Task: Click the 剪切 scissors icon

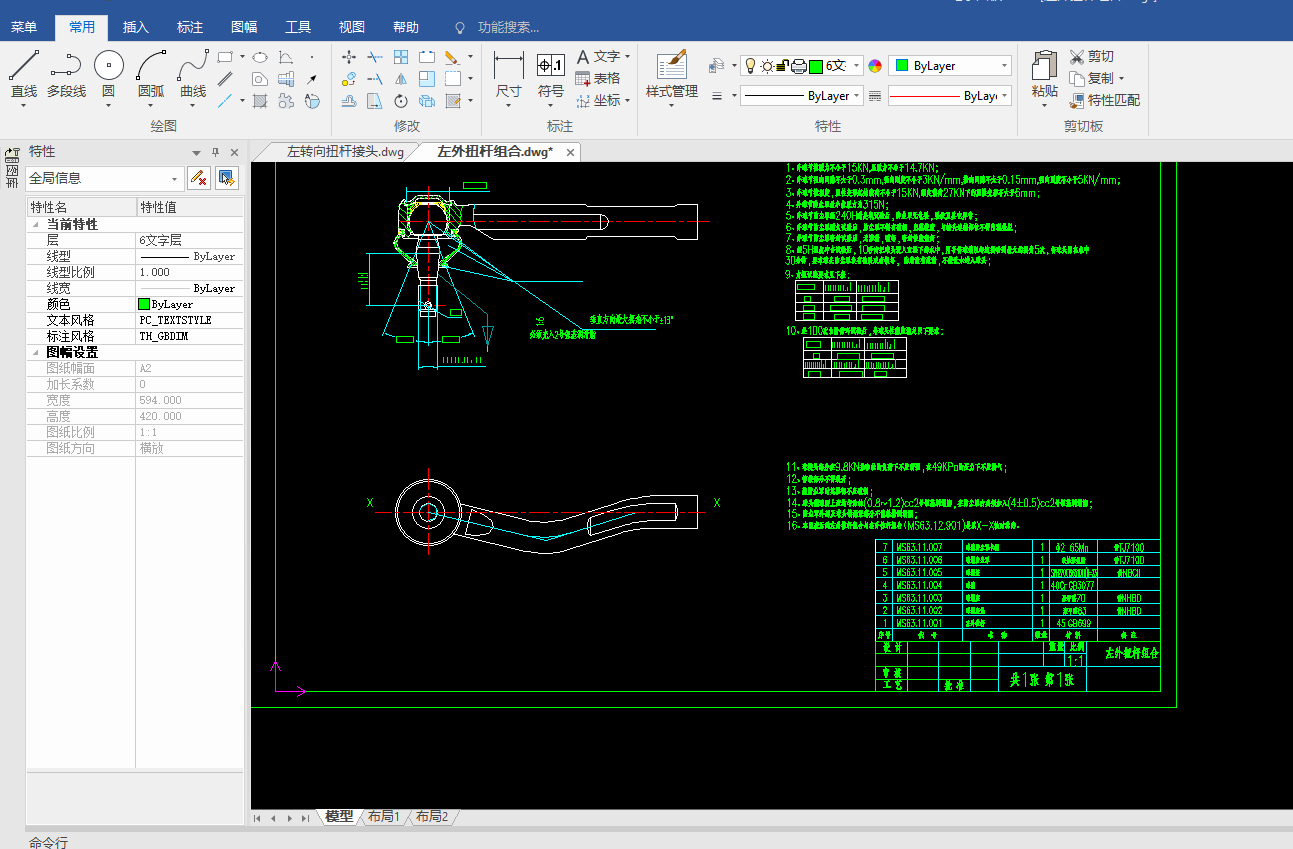Action: (1077, 57)
